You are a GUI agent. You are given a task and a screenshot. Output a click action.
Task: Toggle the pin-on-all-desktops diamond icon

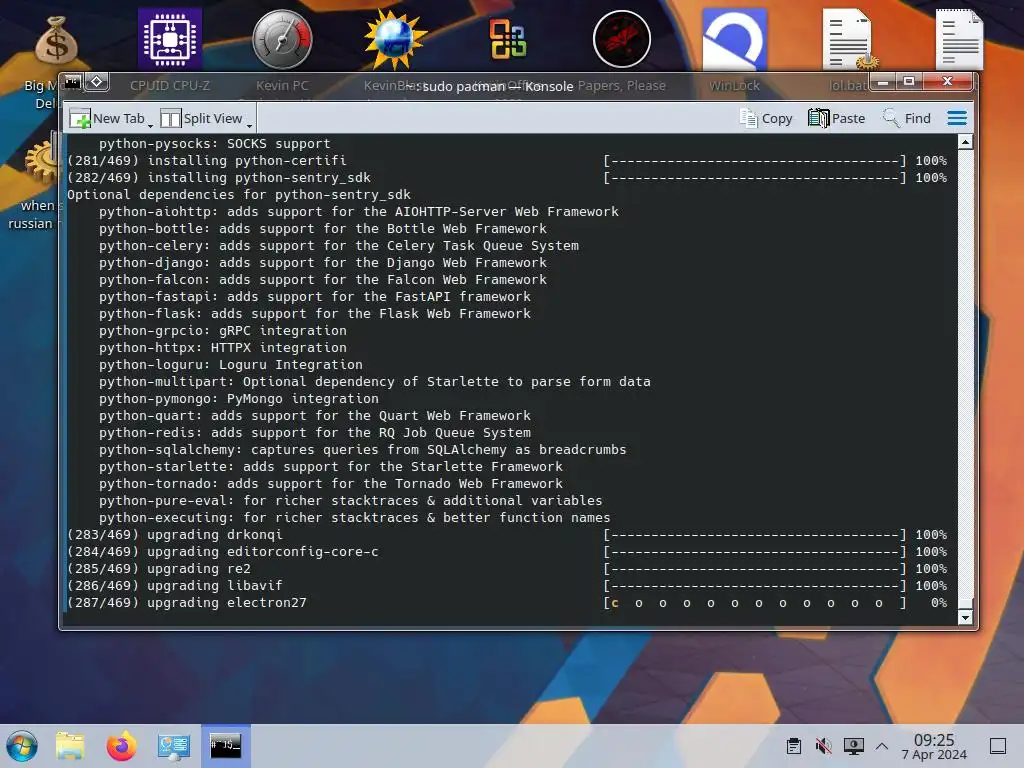[x=97, y=82]
